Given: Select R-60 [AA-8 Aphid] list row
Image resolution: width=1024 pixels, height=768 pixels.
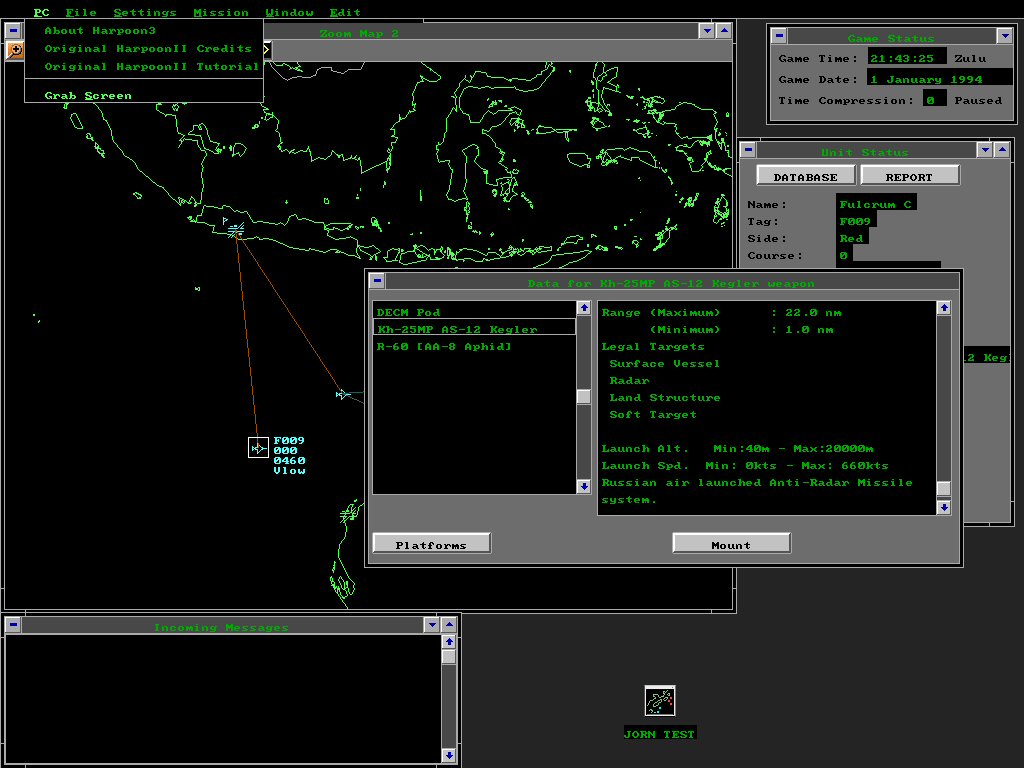Looking at the screenshot, I should [474, 346].
